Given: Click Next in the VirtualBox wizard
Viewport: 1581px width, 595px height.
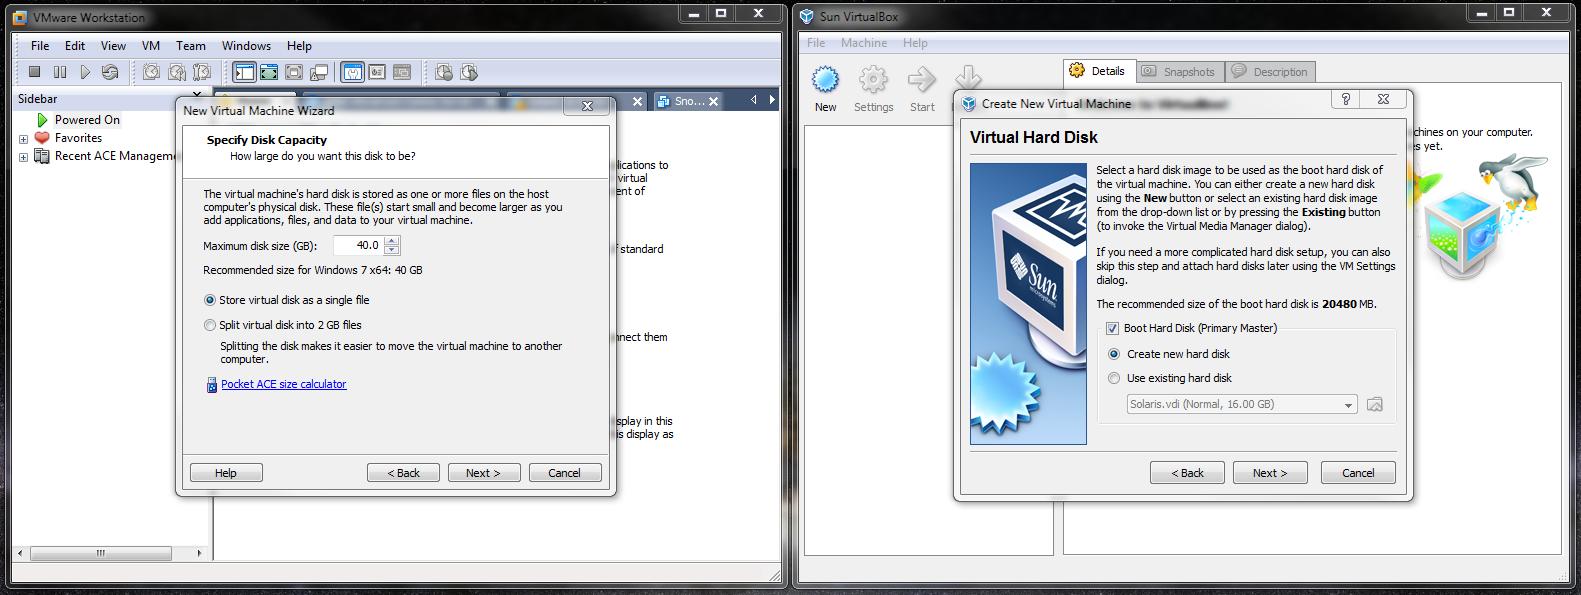Looking at the screenshot, I should point(1270,473).
